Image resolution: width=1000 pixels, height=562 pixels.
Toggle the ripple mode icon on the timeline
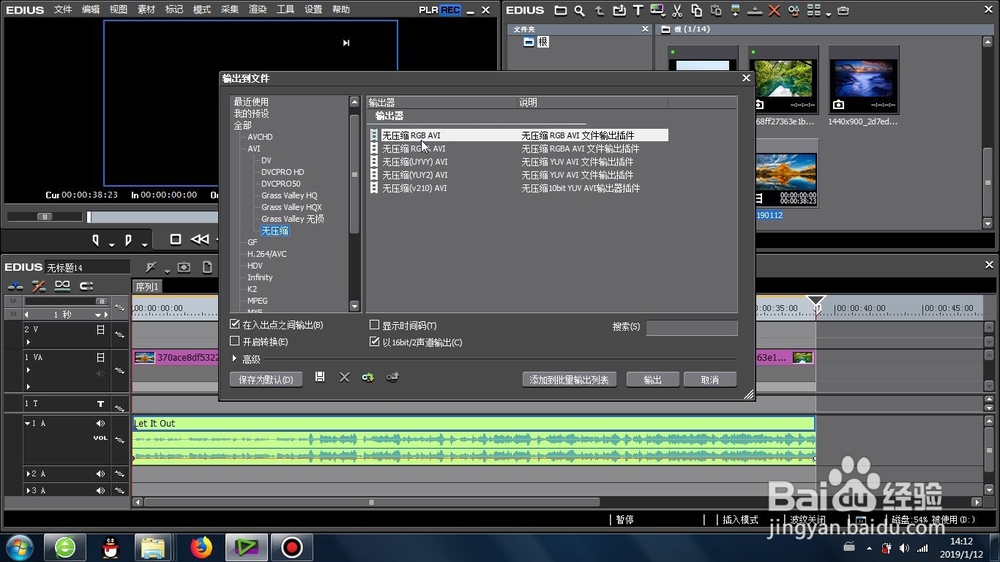pyautogui.click(x=38, y=286)
